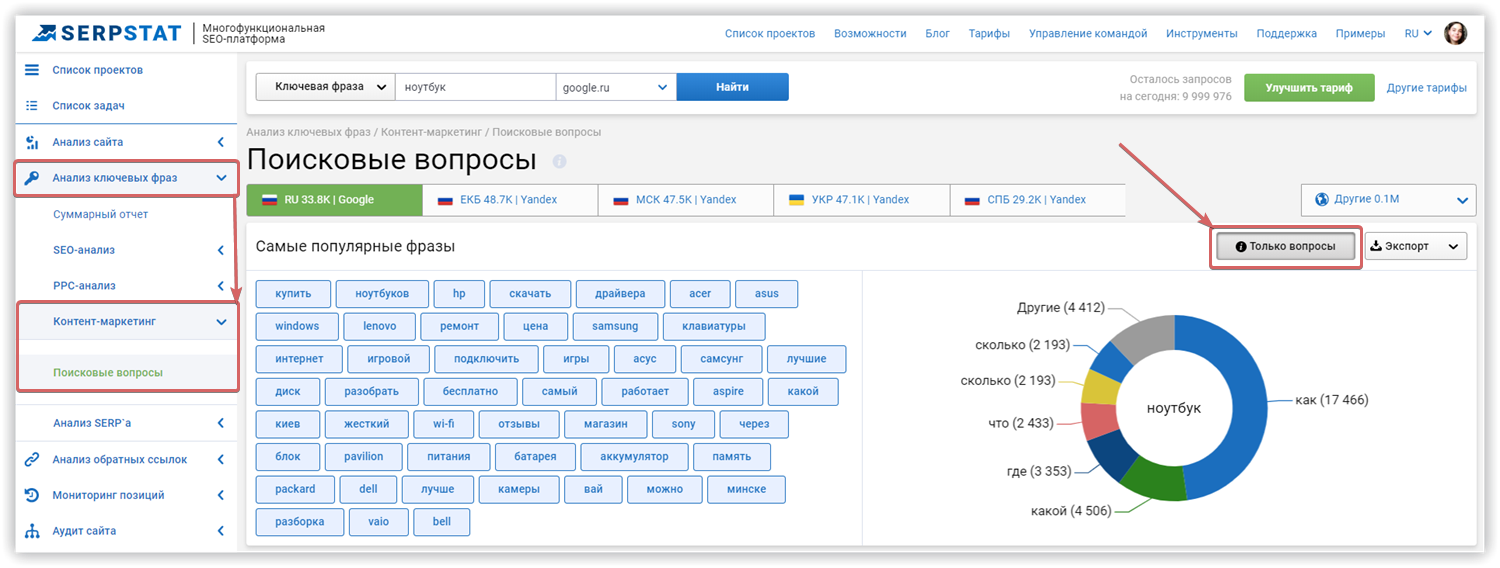1500x568 pixels.
Task: Switch to the СПБ 29.2K Yandex tab
Action: tap(1038, 199)
